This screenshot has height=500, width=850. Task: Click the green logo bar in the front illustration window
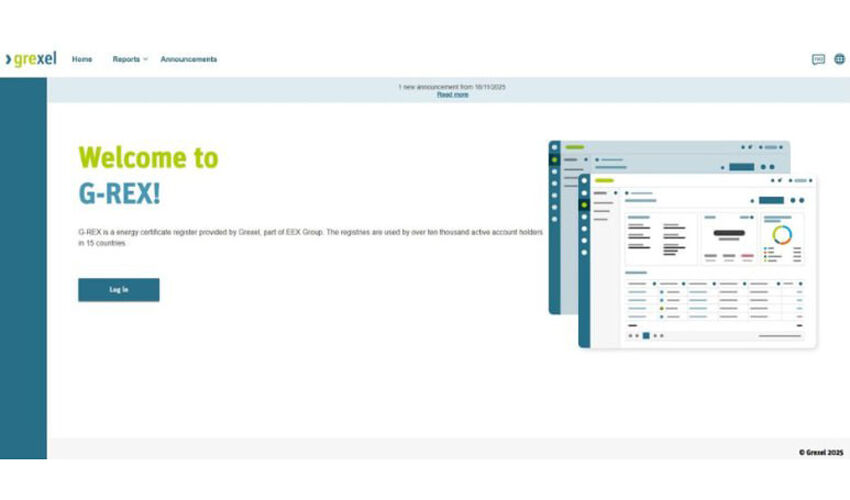click(604, 181)
